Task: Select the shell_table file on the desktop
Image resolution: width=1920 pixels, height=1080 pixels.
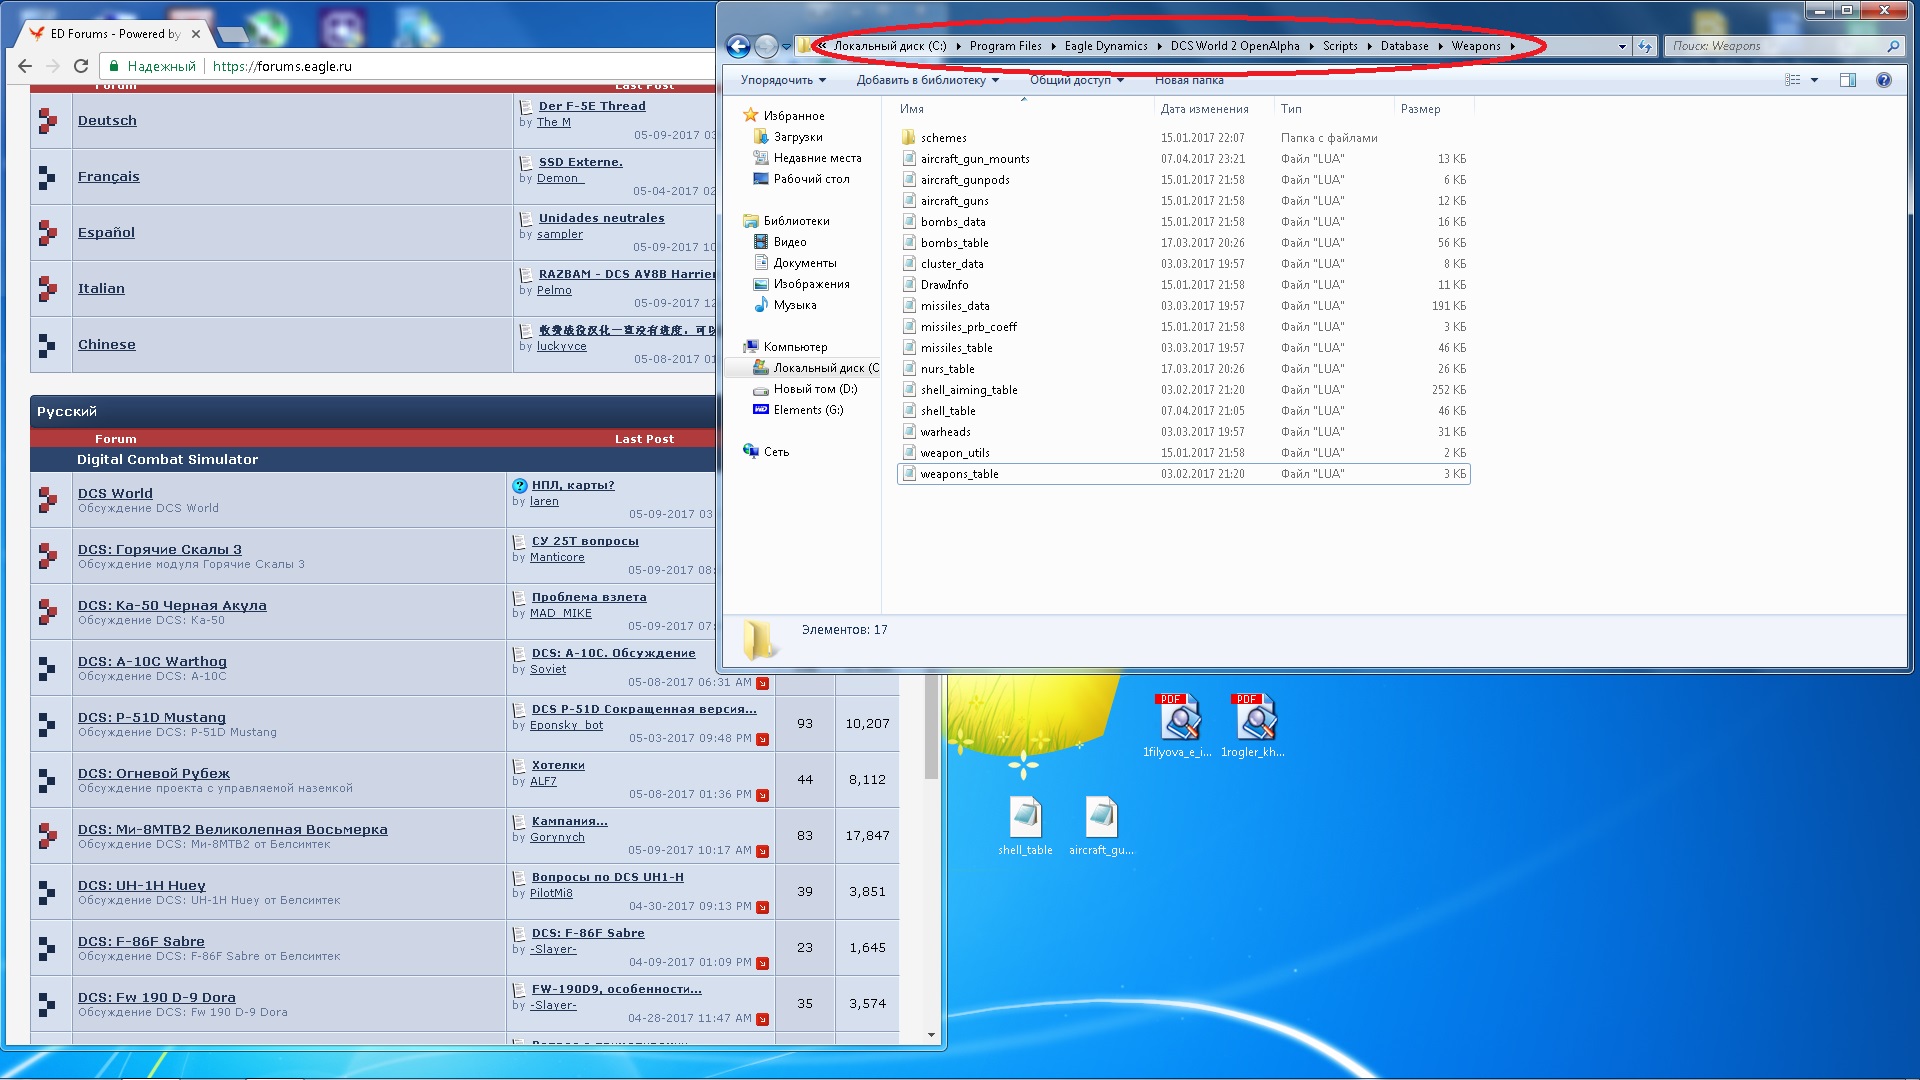Action: (x=1025, y=825)
